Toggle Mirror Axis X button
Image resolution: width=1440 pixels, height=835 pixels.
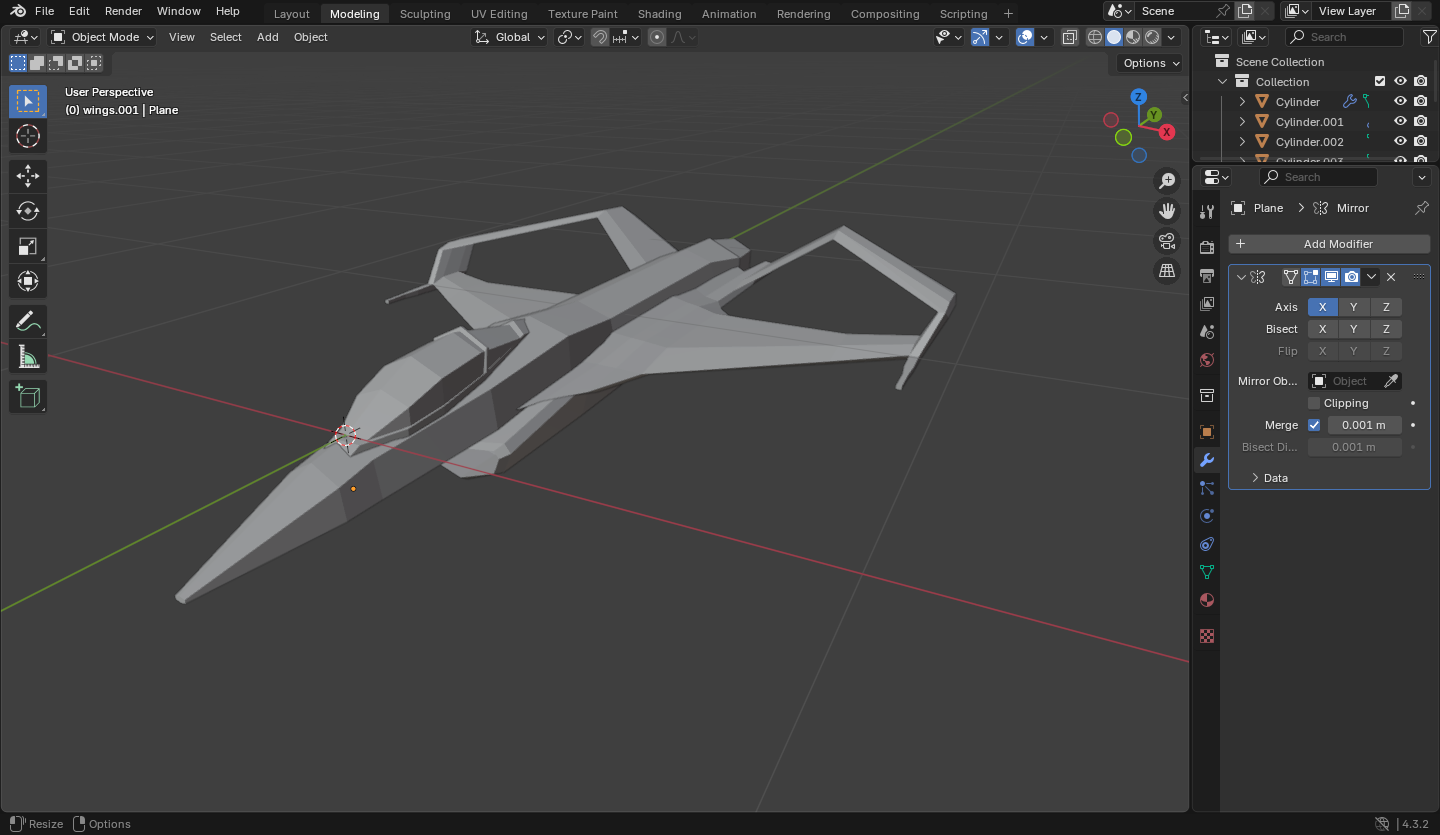click(1322, 307)
